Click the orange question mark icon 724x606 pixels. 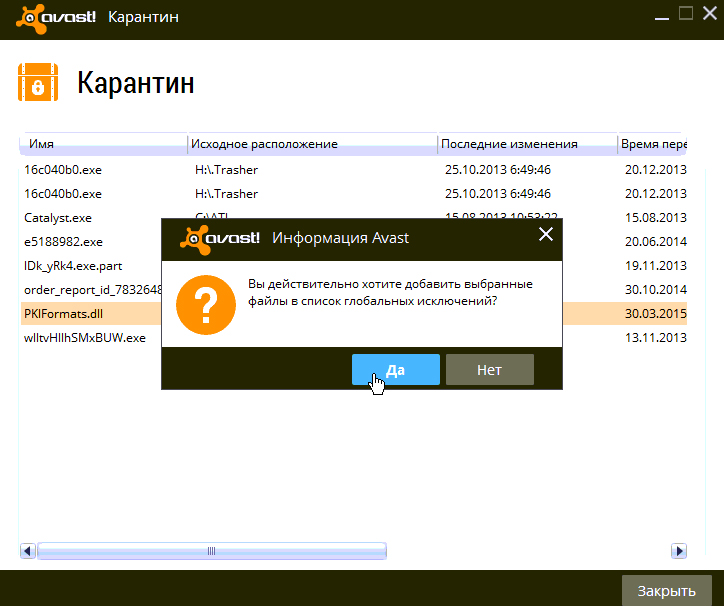[205, 305]
